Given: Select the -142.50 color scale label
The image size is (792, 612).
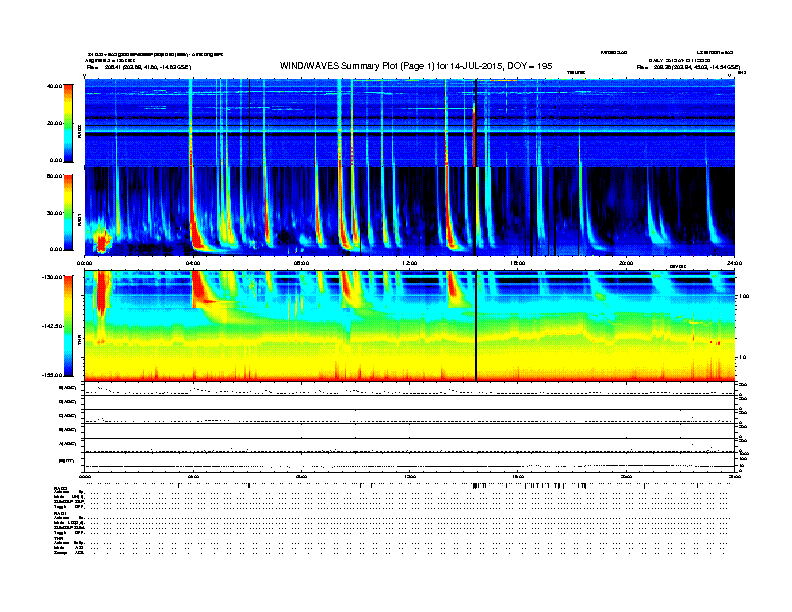Looking at the screenshot, I should coord(52,326).
